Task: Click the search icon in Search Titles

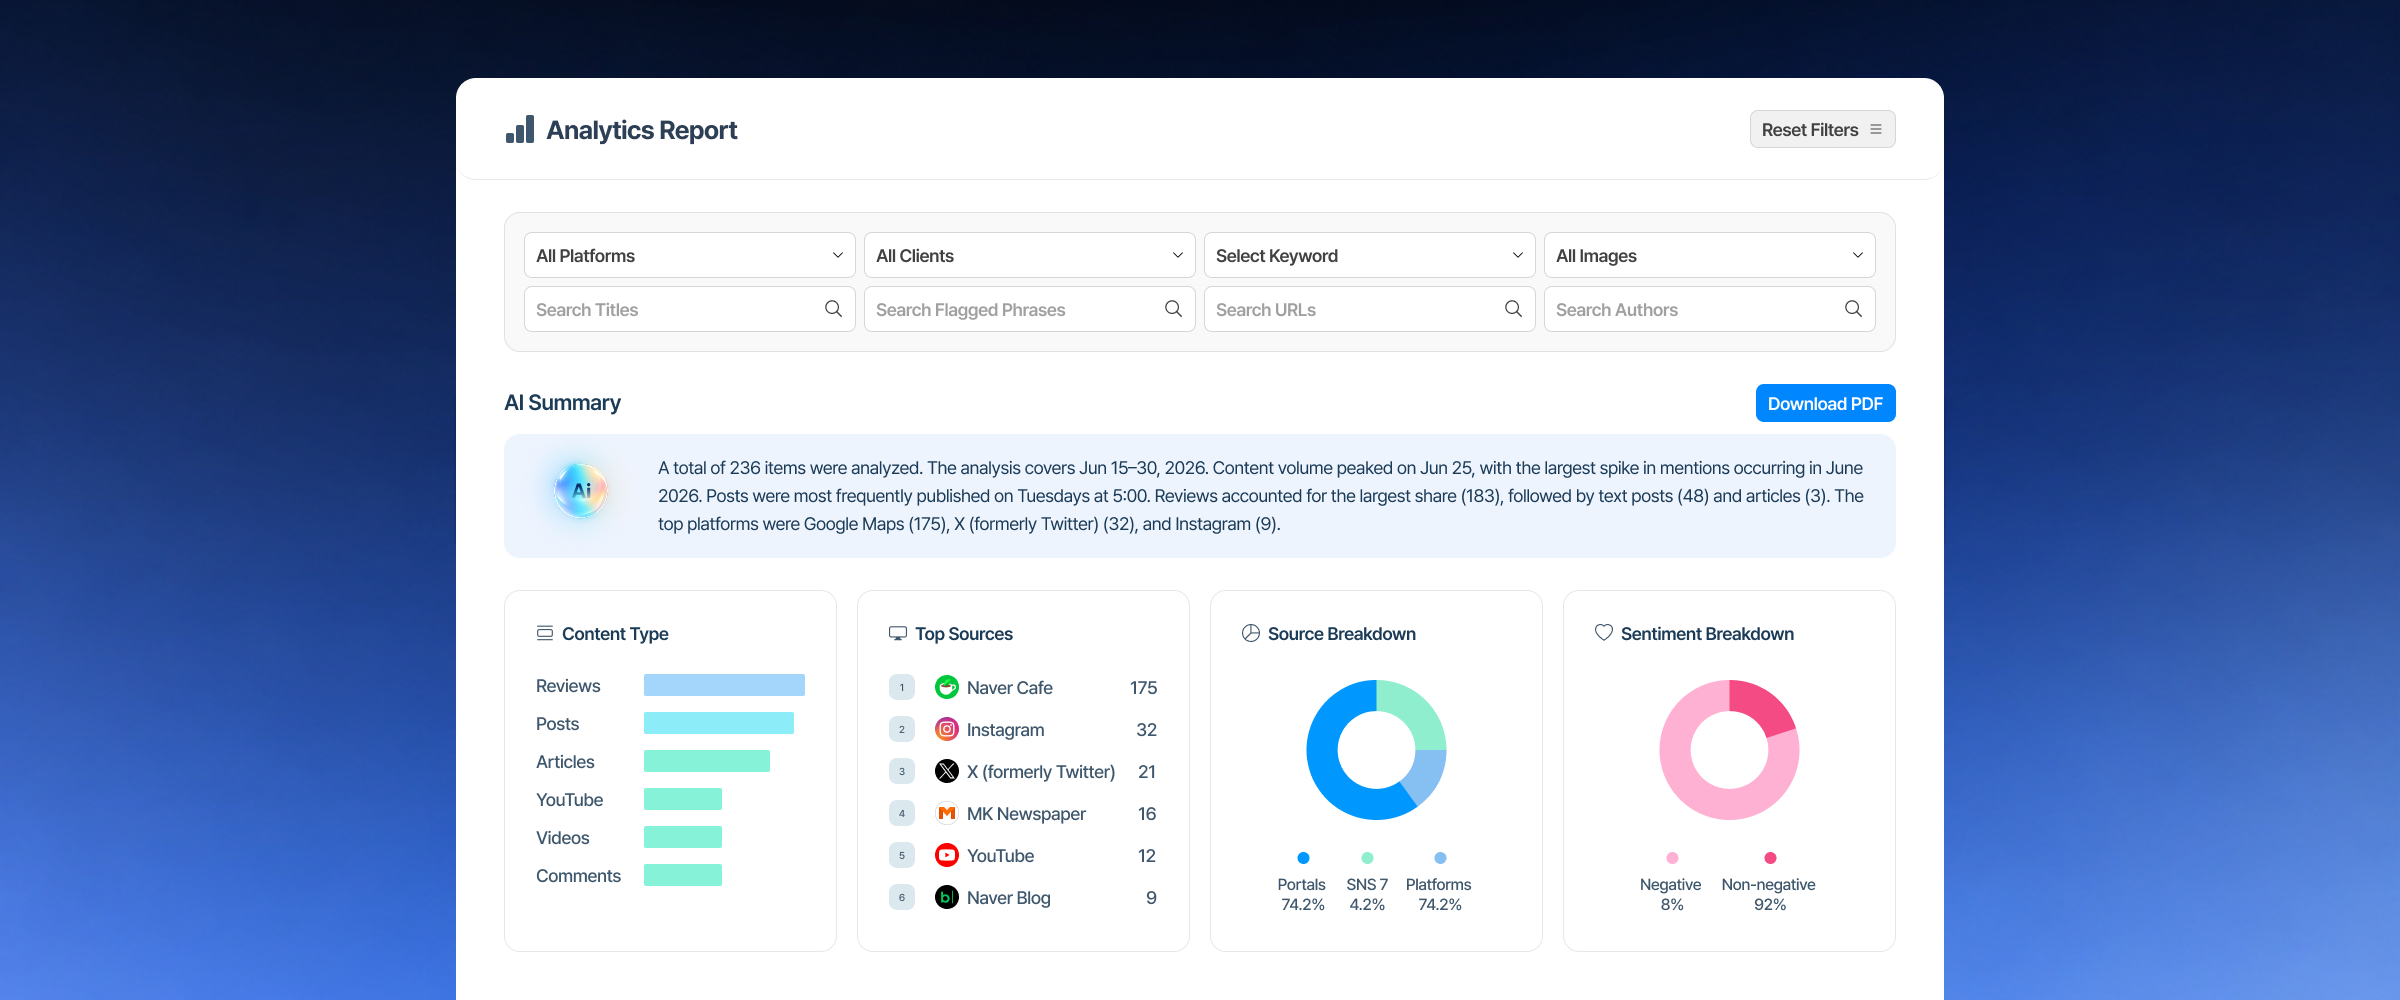Action: tap(833, 309)
